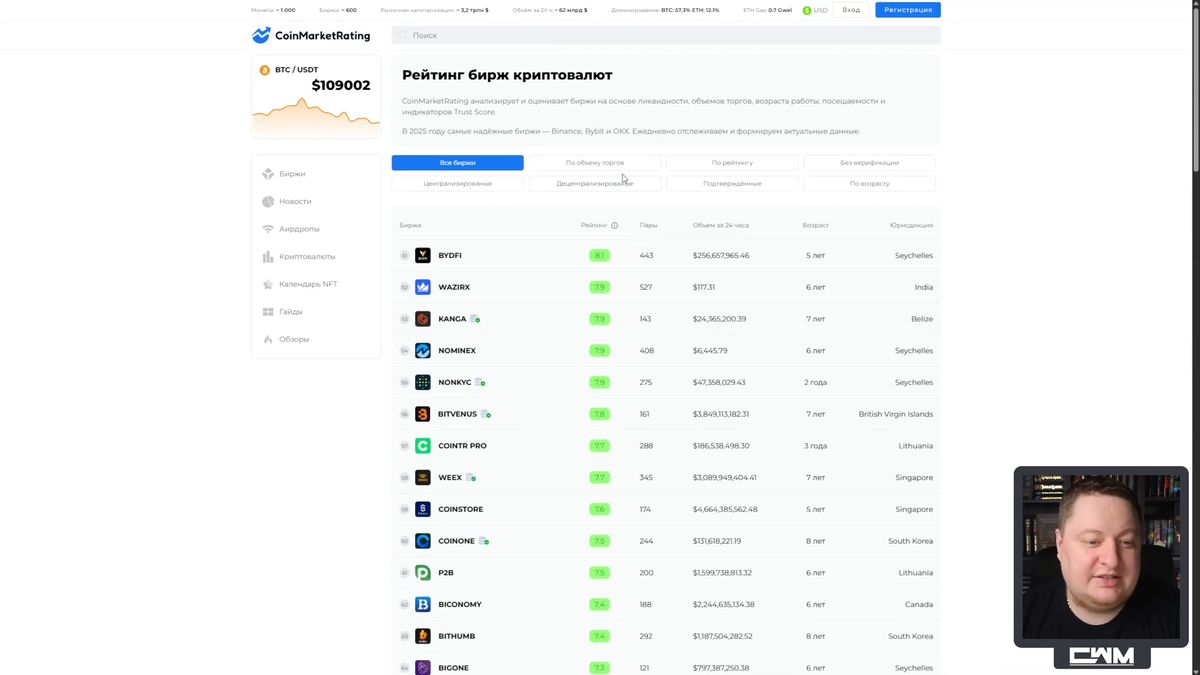Select the Децентрализованные filter
This screenshot has height=675, width=1200.
pos(595,184)
